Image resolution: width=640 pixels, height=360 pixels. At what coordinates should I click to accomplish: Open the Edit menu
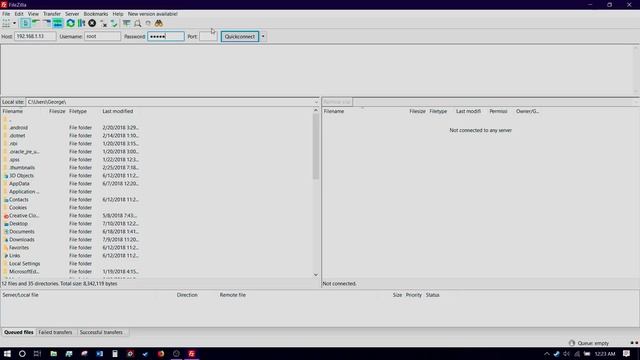(19, 14)
